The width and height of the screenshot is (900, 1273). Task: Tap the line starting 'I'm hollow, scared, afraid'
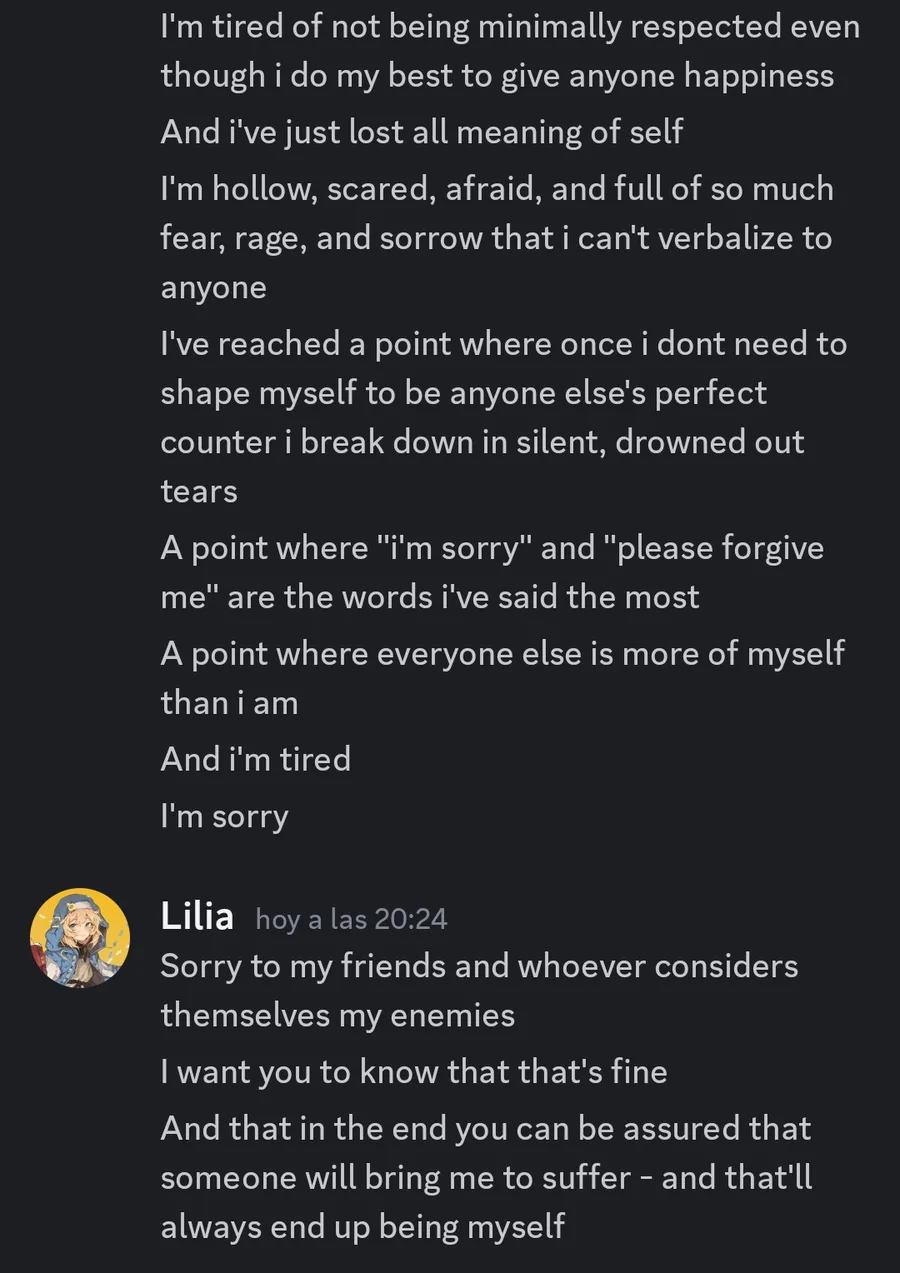497,188
